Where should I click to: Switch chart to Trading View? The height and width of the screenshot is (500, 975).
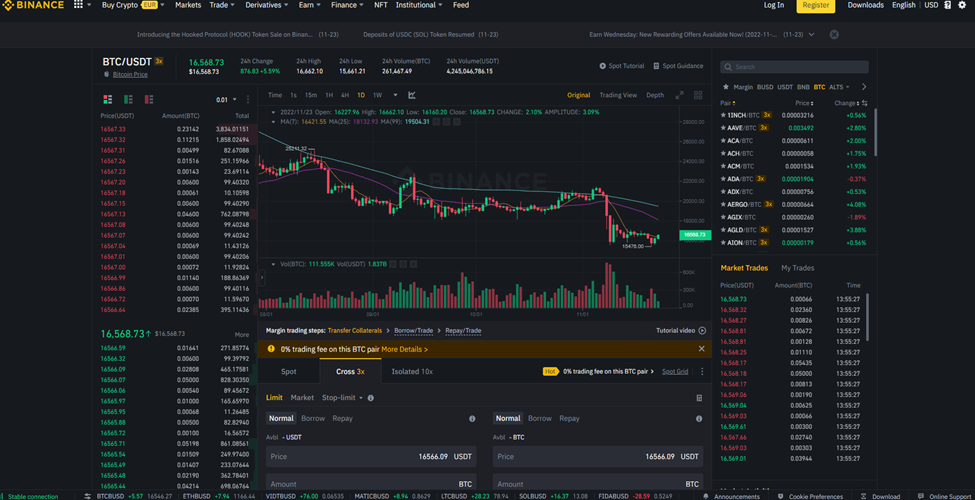point(618,95)
